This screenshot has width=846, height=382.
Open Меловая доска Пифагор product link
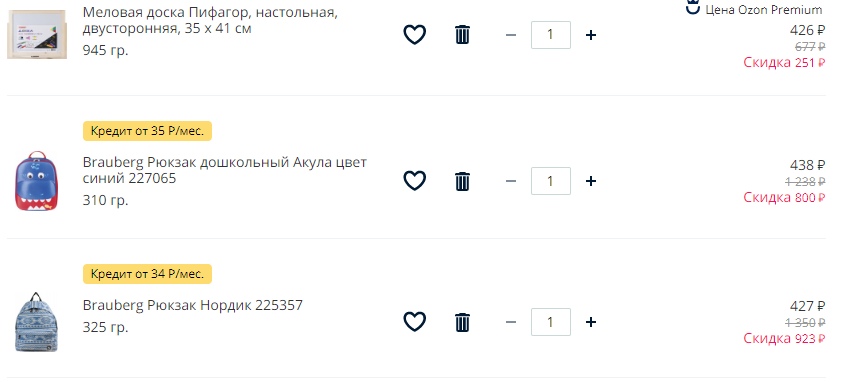click(210, 20)
